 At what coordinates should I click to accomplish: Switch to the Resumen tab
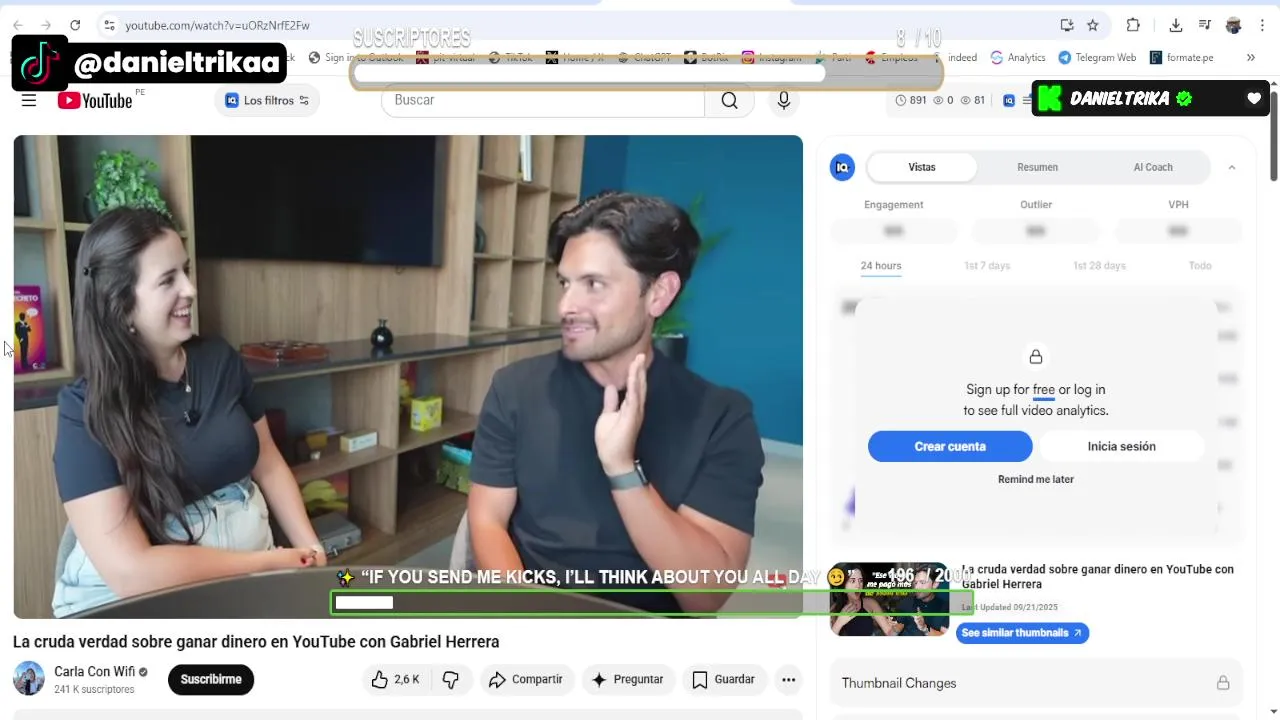(1038, 167)
